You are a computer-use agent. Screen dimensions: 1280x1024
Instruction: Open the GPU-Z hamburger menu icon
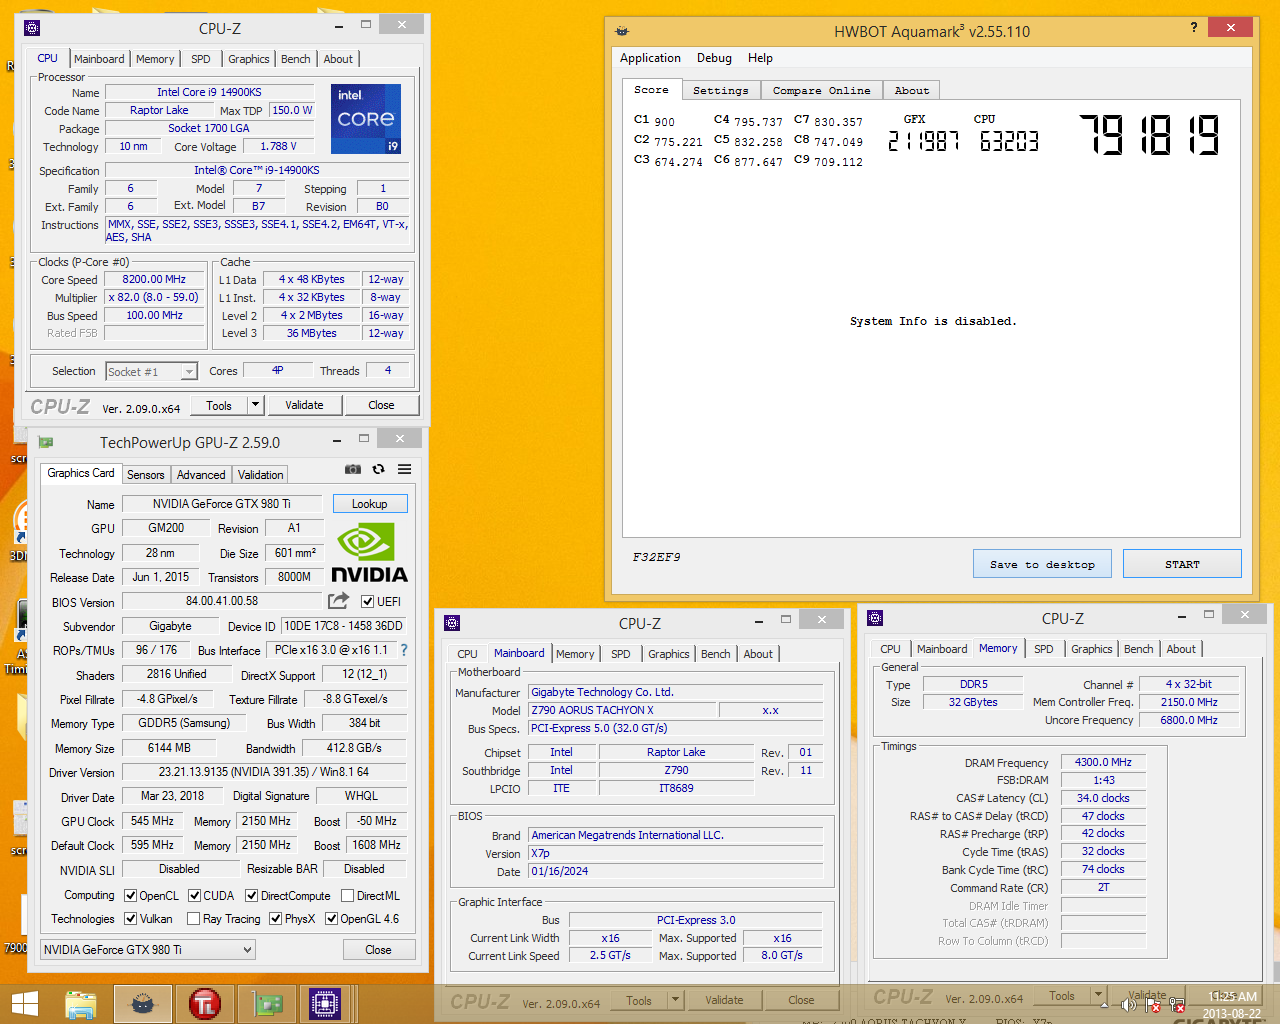[404, 469]
